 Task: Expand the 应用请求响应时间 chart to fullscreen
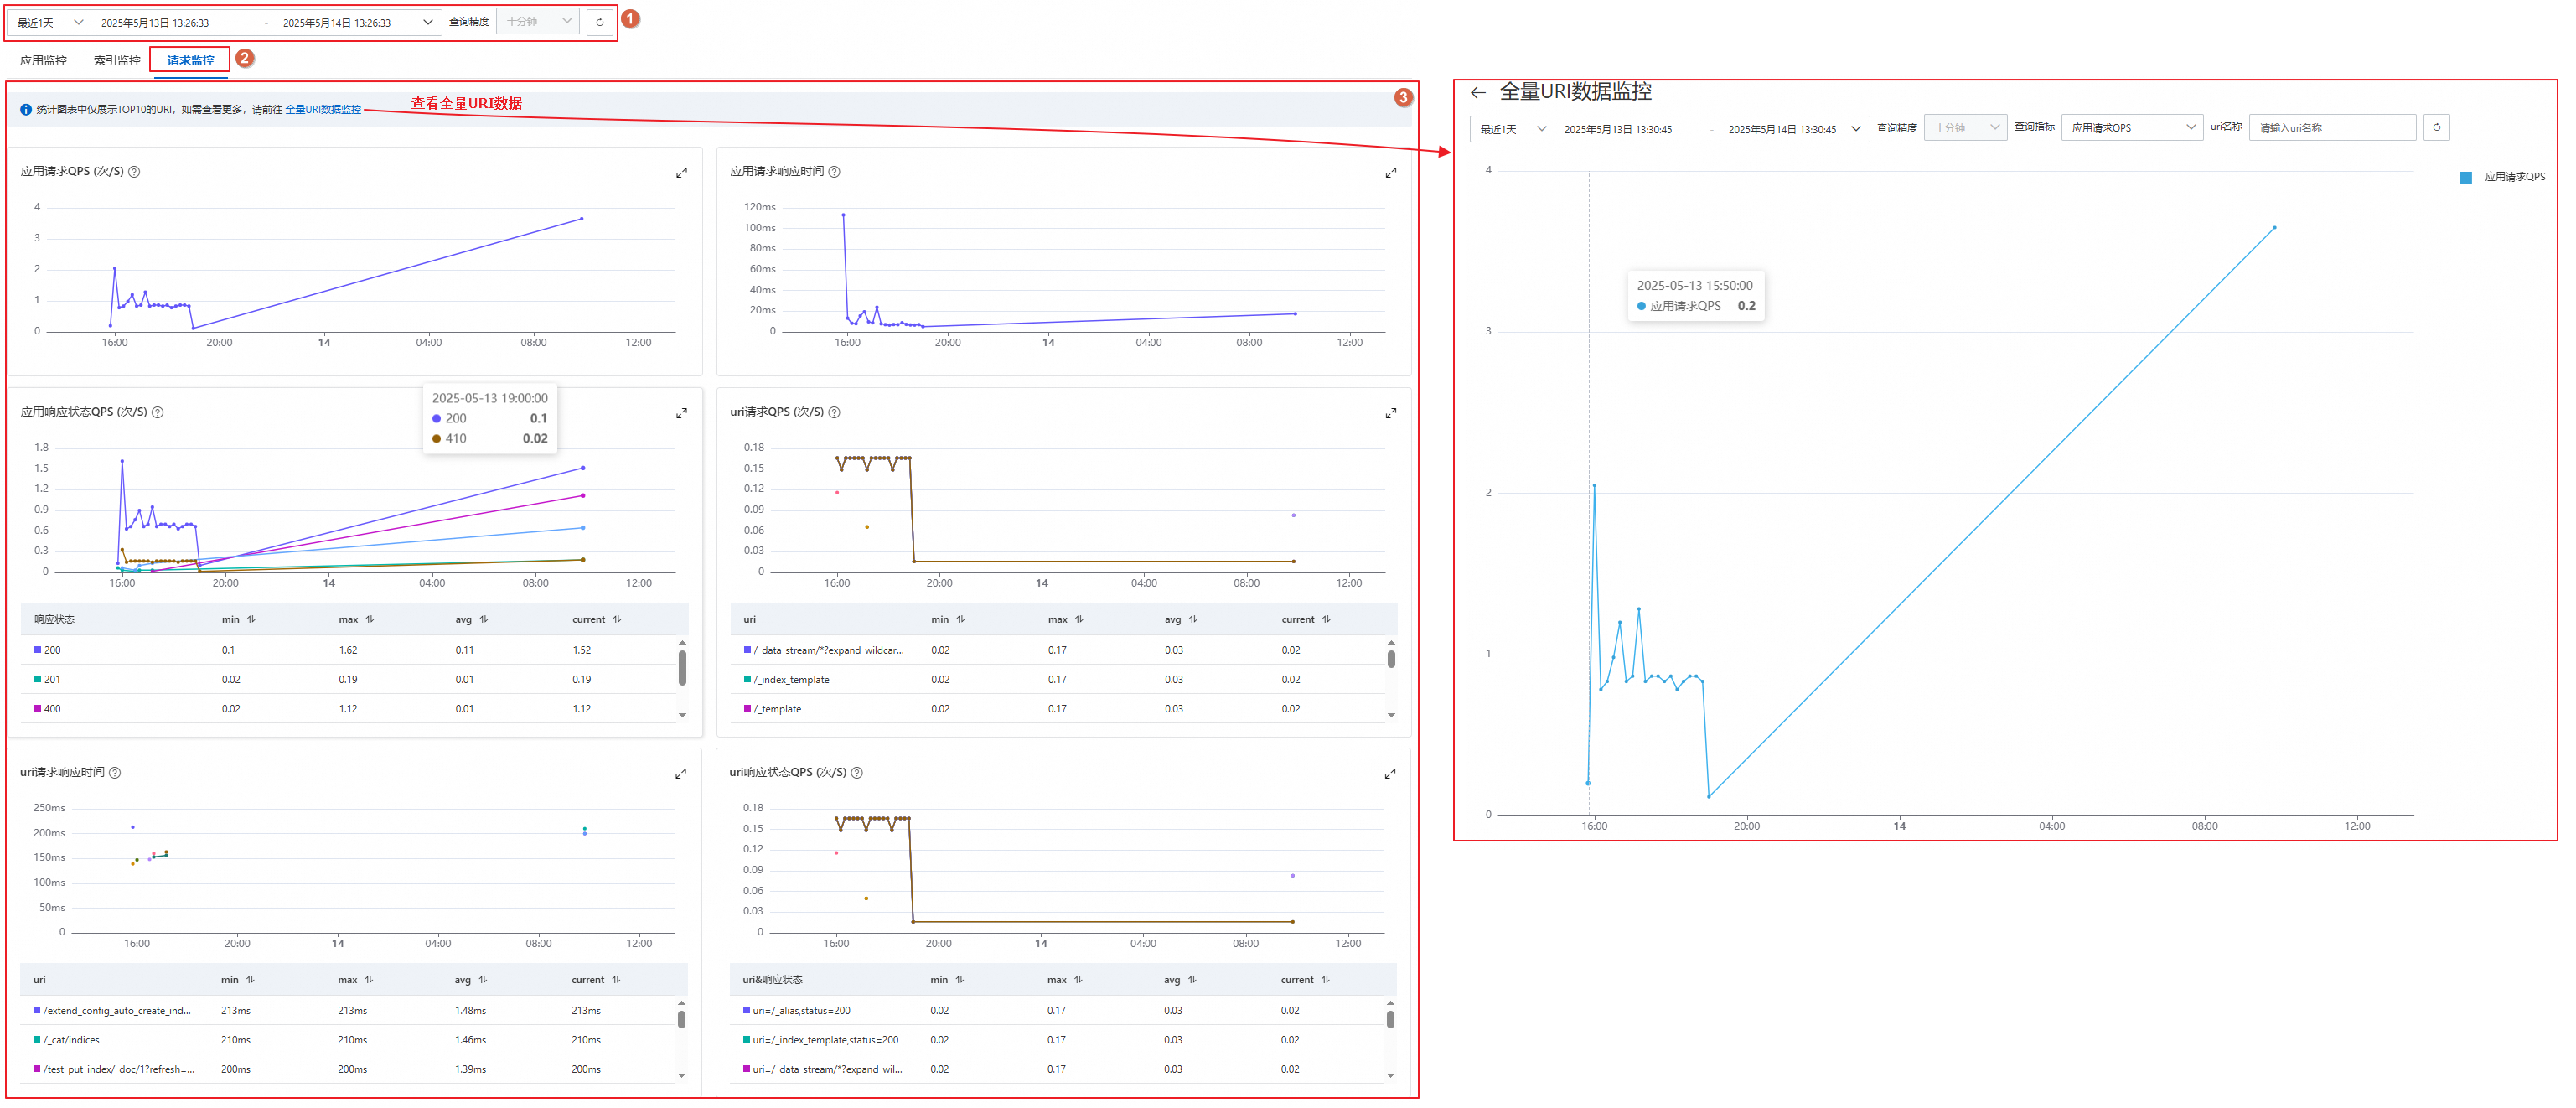pos(1390,173)
